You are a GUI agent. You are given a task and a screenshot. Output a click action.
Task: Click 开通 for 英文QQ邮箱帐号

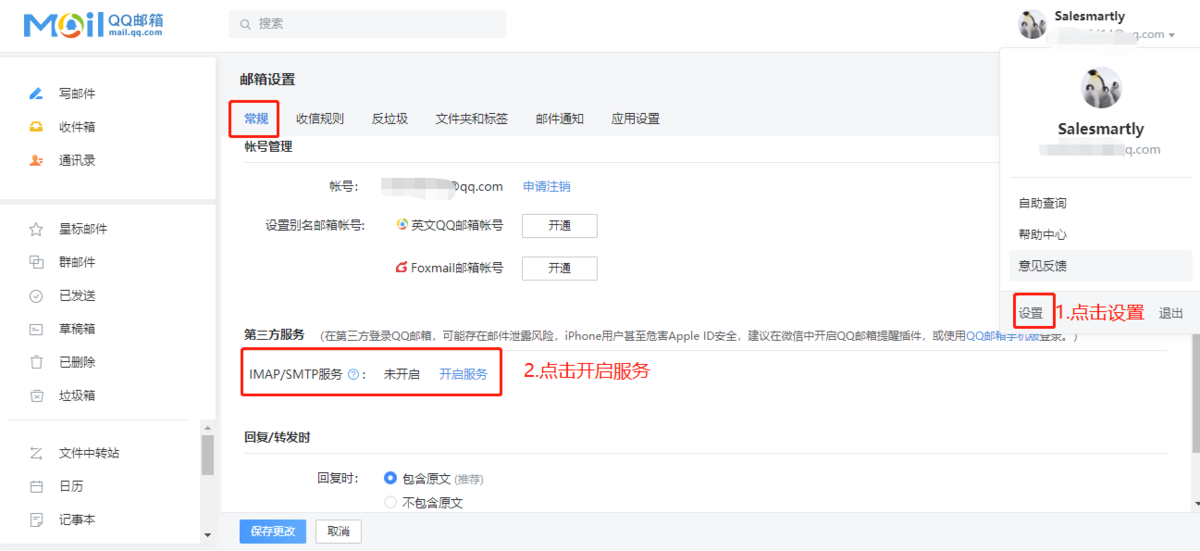pos(560,226)
